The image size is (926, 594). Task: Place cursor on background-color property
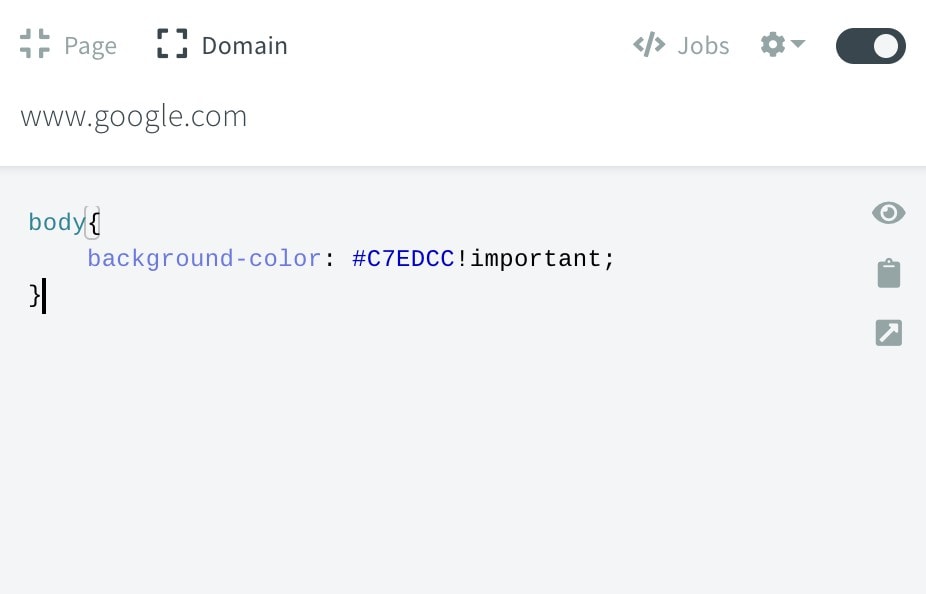(204, 259)
